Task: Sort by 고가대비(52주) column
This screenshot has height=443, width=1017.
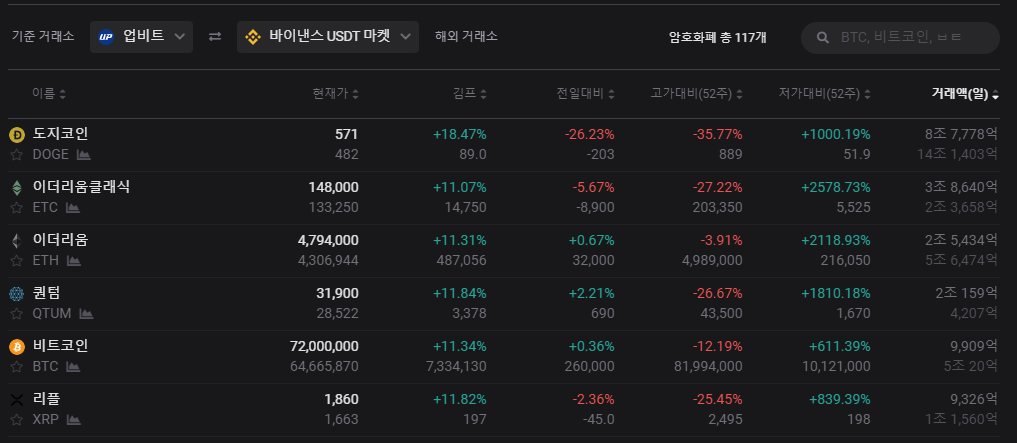Action: pos(697,94)
